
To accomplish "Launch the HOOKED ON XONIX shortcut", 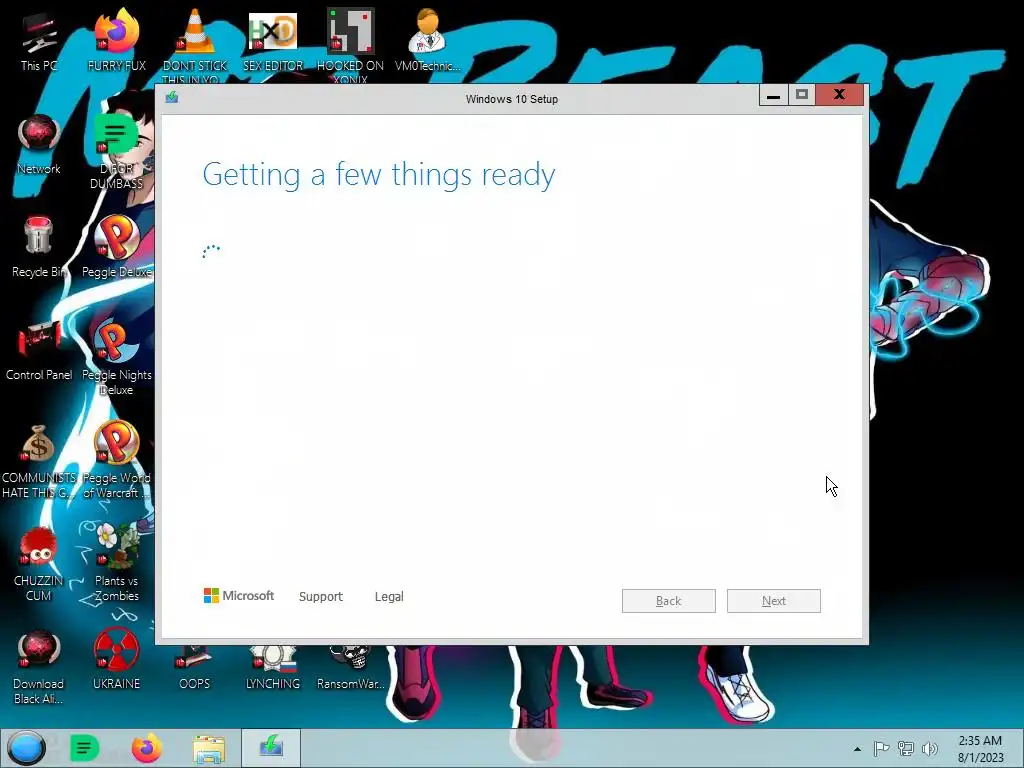I will (x=350, y=44).
